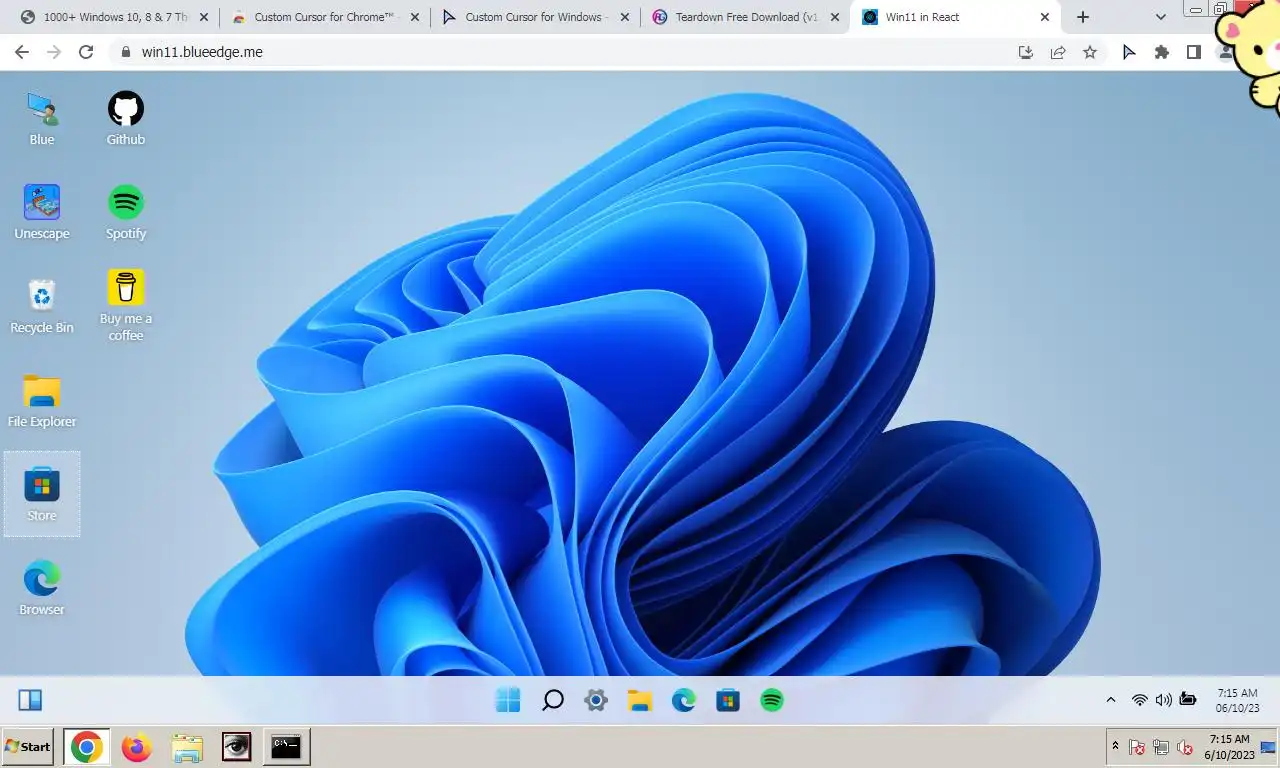Open the Chrome extensions puzzle menu

pos(1161,52)
